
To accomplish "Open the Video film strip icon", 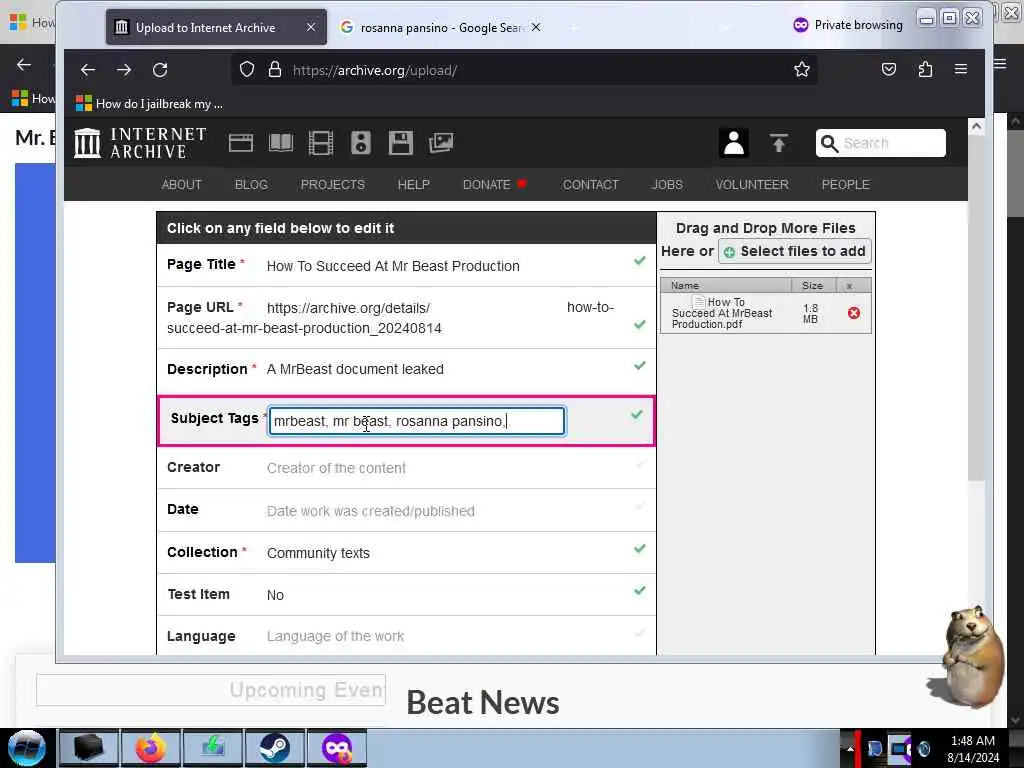I will [x=321, y=143].
